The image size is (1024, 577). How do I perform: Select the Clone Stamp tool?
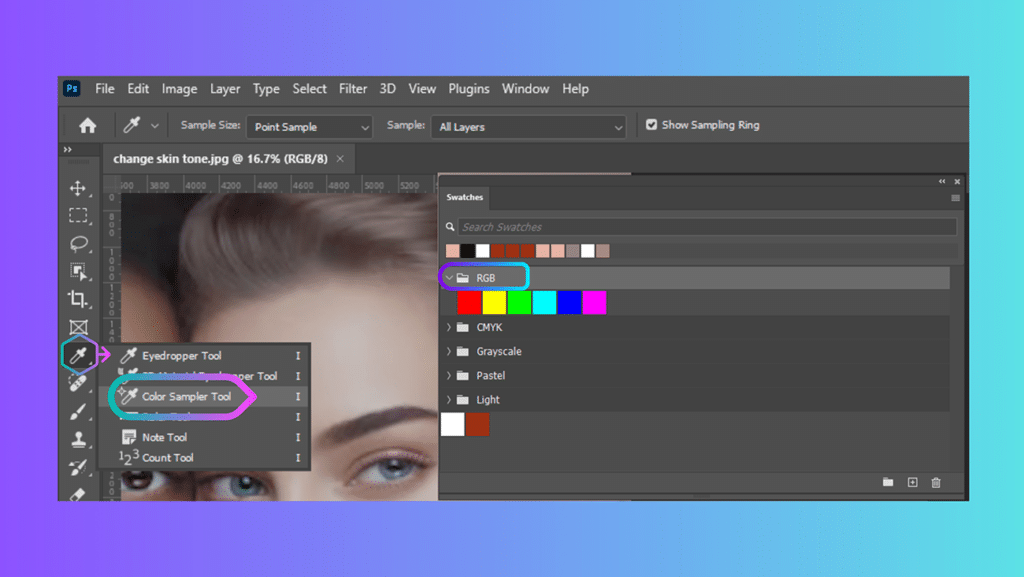[x=80, y=440]
